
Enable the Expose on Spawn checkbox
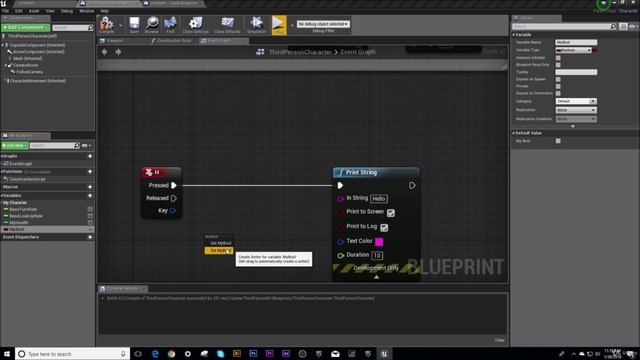coord(558,79)
